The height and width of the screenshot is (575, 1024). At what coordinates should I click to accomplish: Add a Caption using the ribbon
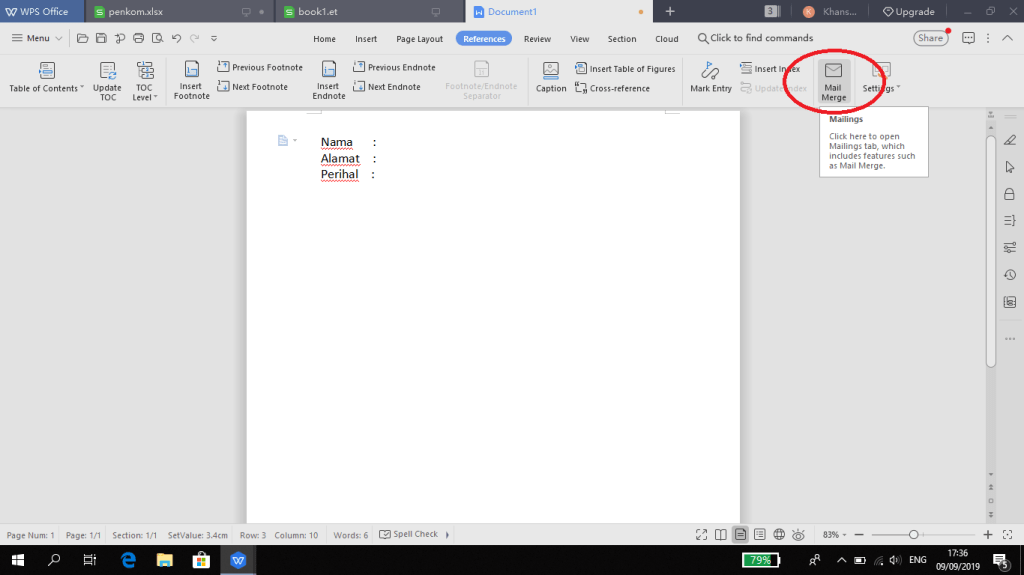point(551,77)
